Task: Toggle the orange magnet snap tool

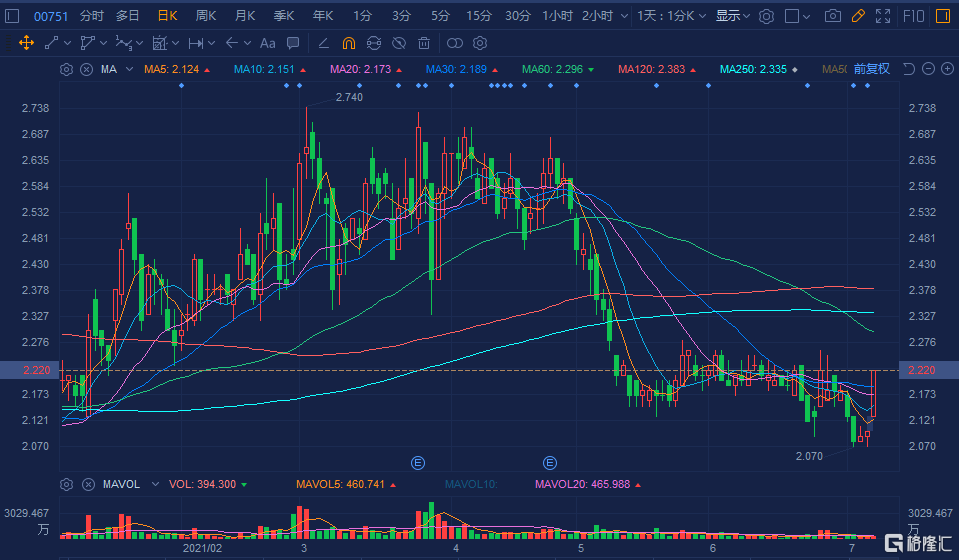Action: 349,43
